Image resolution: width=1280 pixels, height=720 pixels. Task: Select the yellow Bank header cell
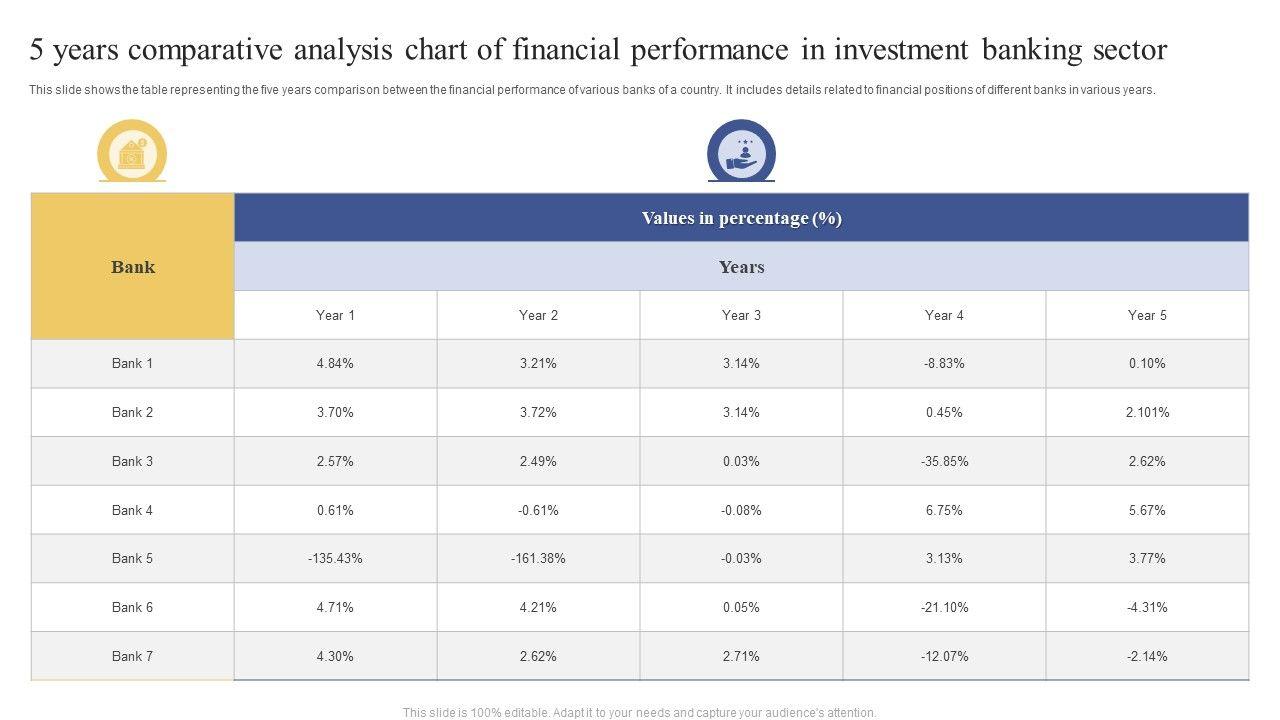point(133,267)
